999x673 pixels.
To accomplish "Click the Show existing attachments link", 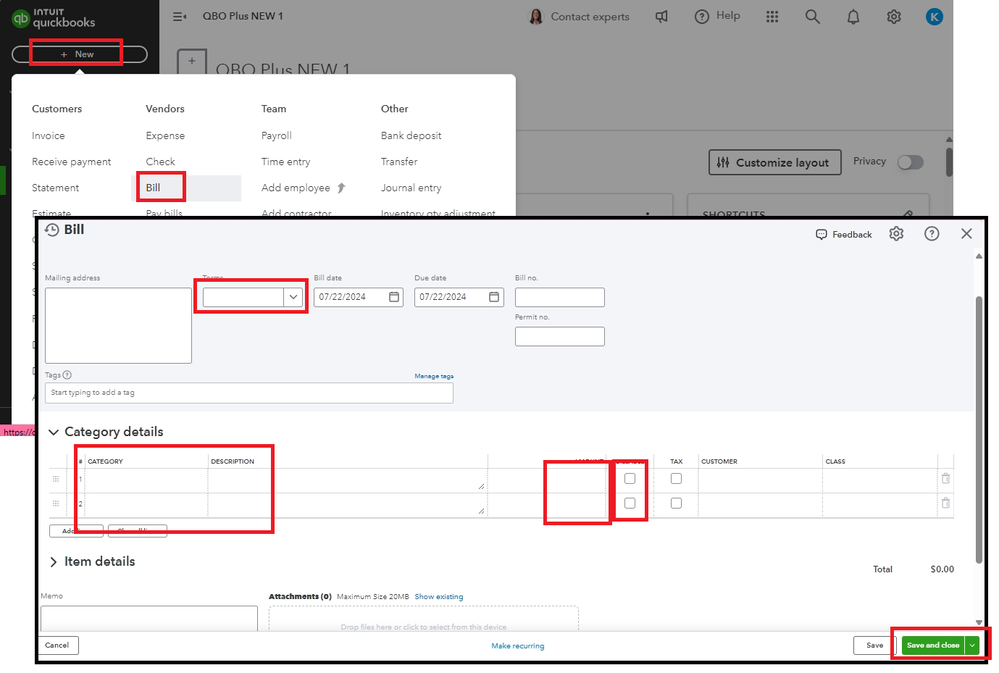I will [438, 597].
